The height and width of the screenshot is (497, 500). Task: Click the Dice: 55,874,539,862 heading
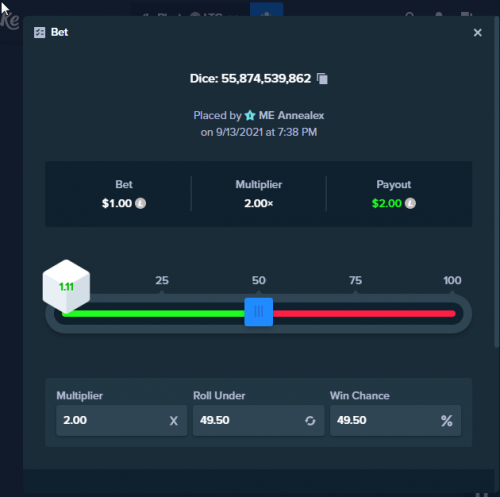pyautogui.click(x=250, y=79)
